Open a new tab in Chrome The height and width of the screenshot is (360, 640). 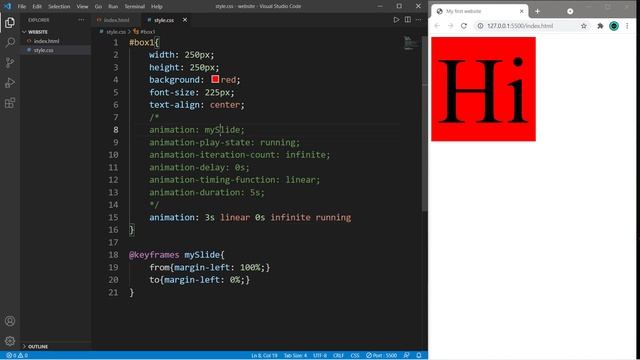click(x=537, y=11)
